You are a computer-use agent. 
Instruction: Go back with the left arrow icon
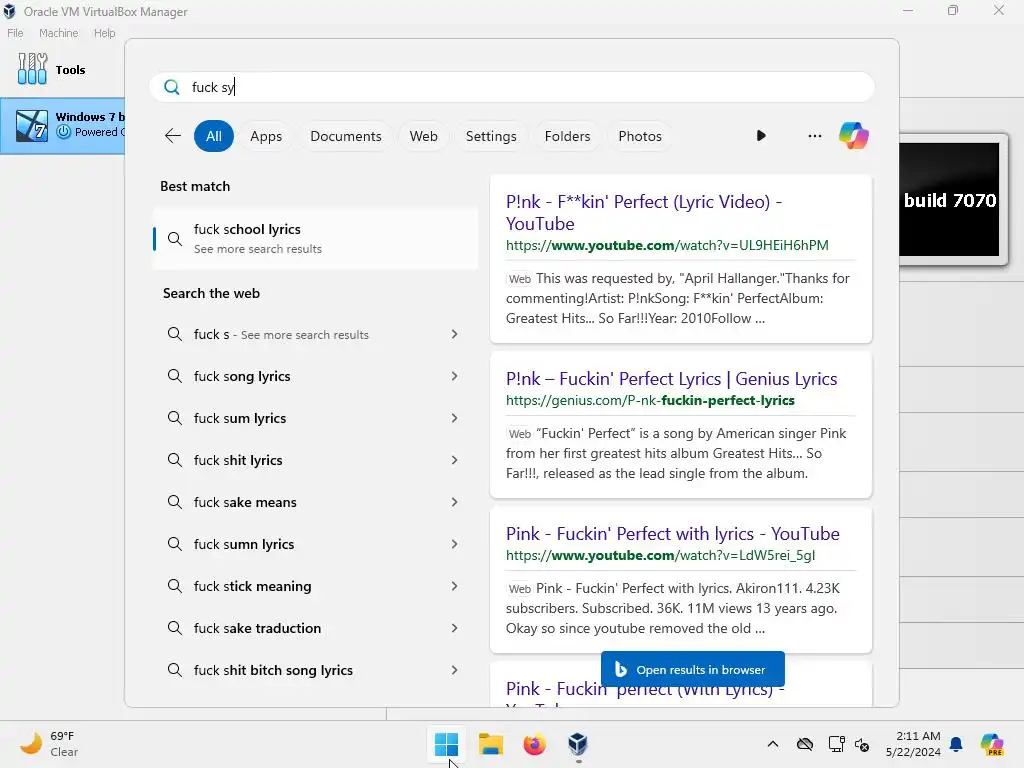click(x=172, y=136)
